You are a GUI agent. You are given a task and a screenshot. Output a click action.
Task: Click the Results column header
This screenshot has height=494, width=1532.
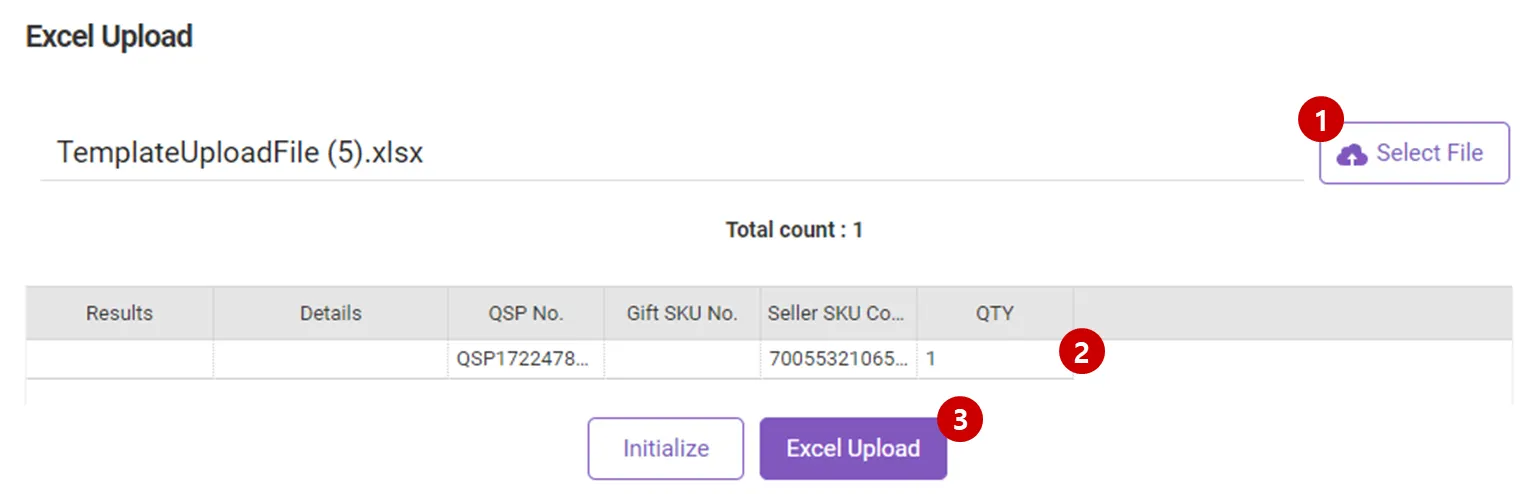click(119, 313)
